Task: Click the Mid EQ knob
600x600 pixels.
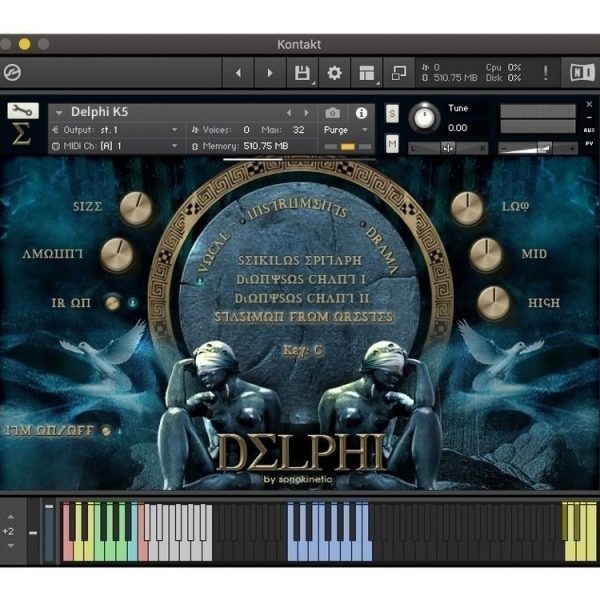Action: coord(486,254)
